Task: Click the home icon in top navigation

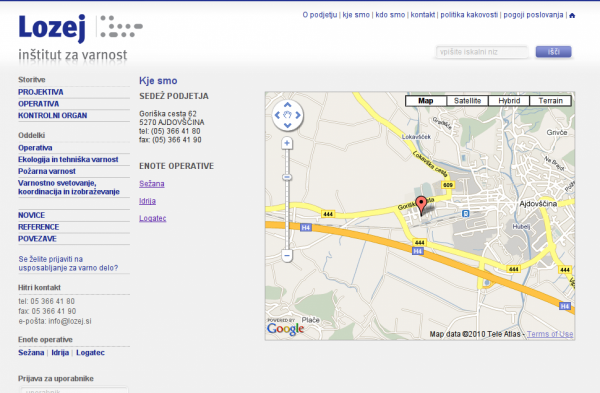Action: click(x=572, y=15)
